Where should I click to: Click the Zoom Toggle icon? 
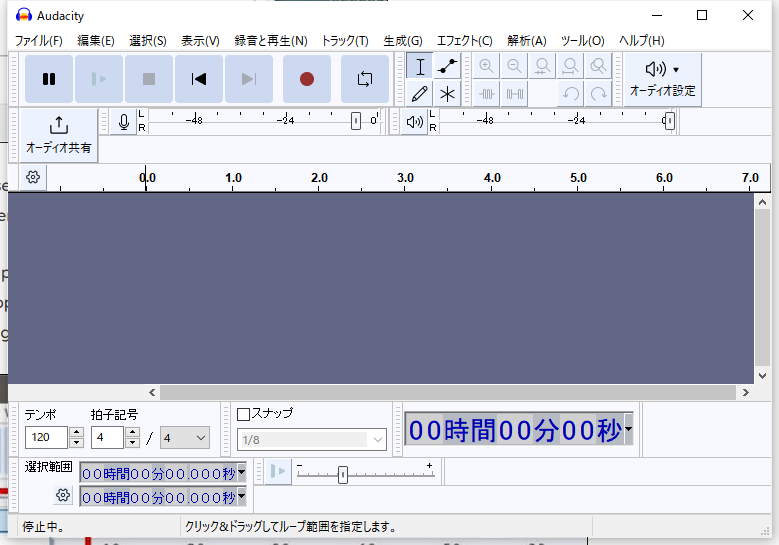click(598, 66)
